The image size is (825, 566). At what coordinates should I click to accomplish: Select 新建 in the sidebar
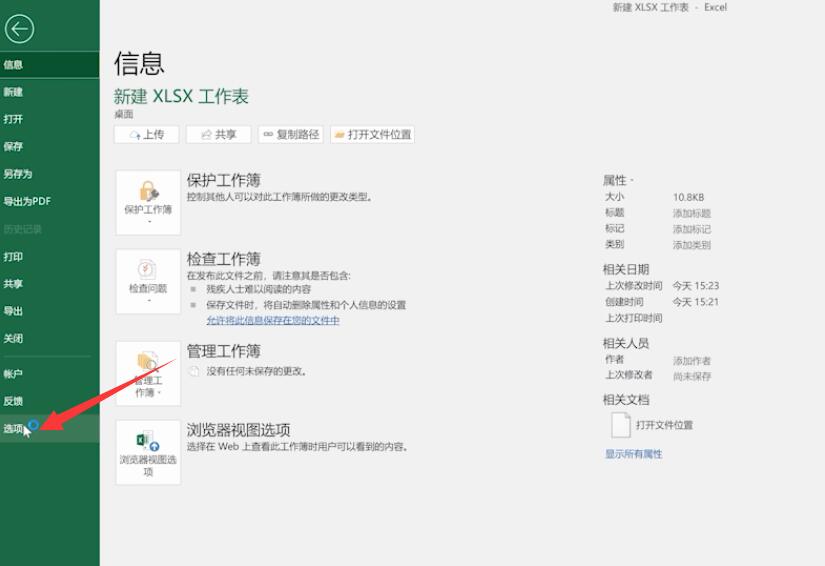tap(49, 92)
